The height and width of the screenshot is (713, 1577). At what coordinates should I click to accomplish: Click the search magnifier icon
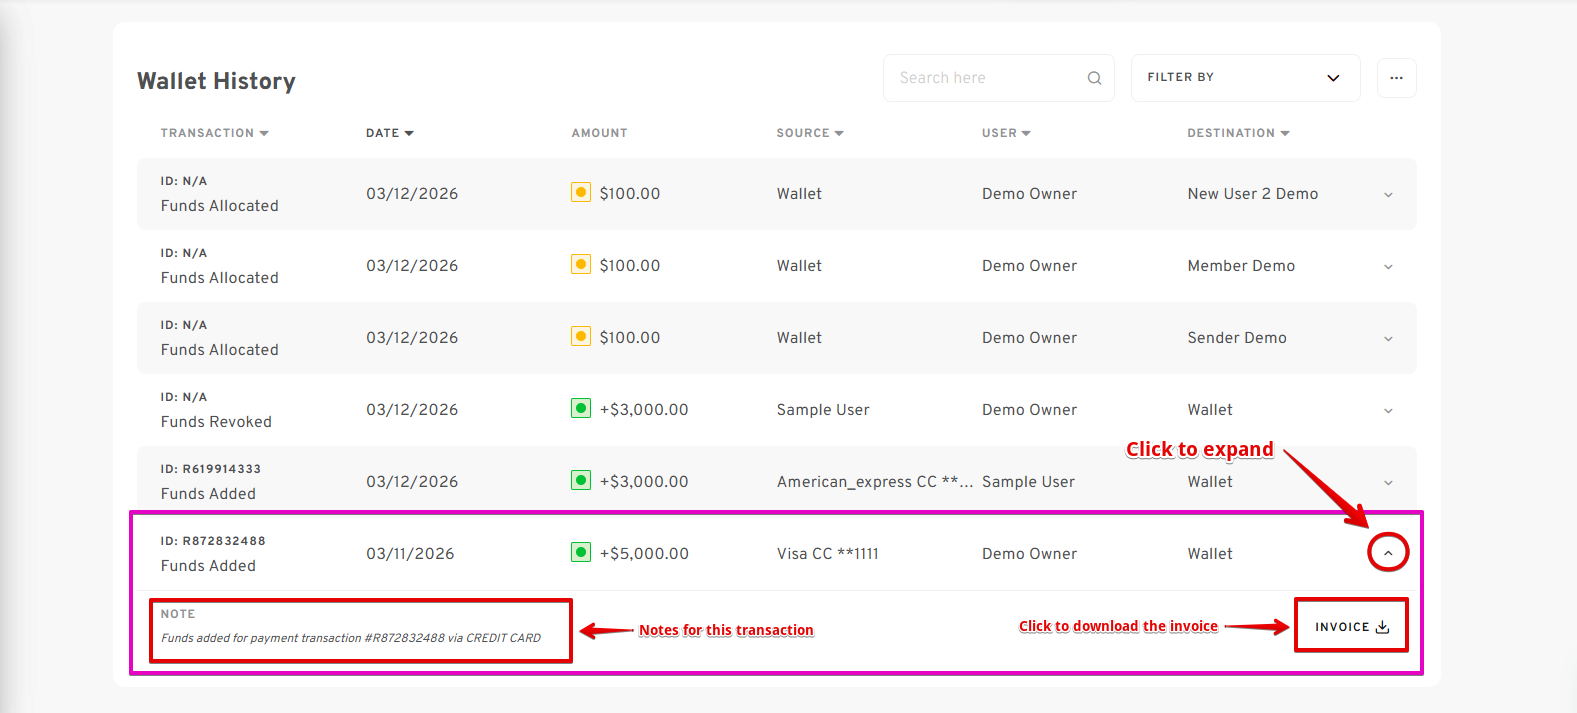[x=1094, y=78]
